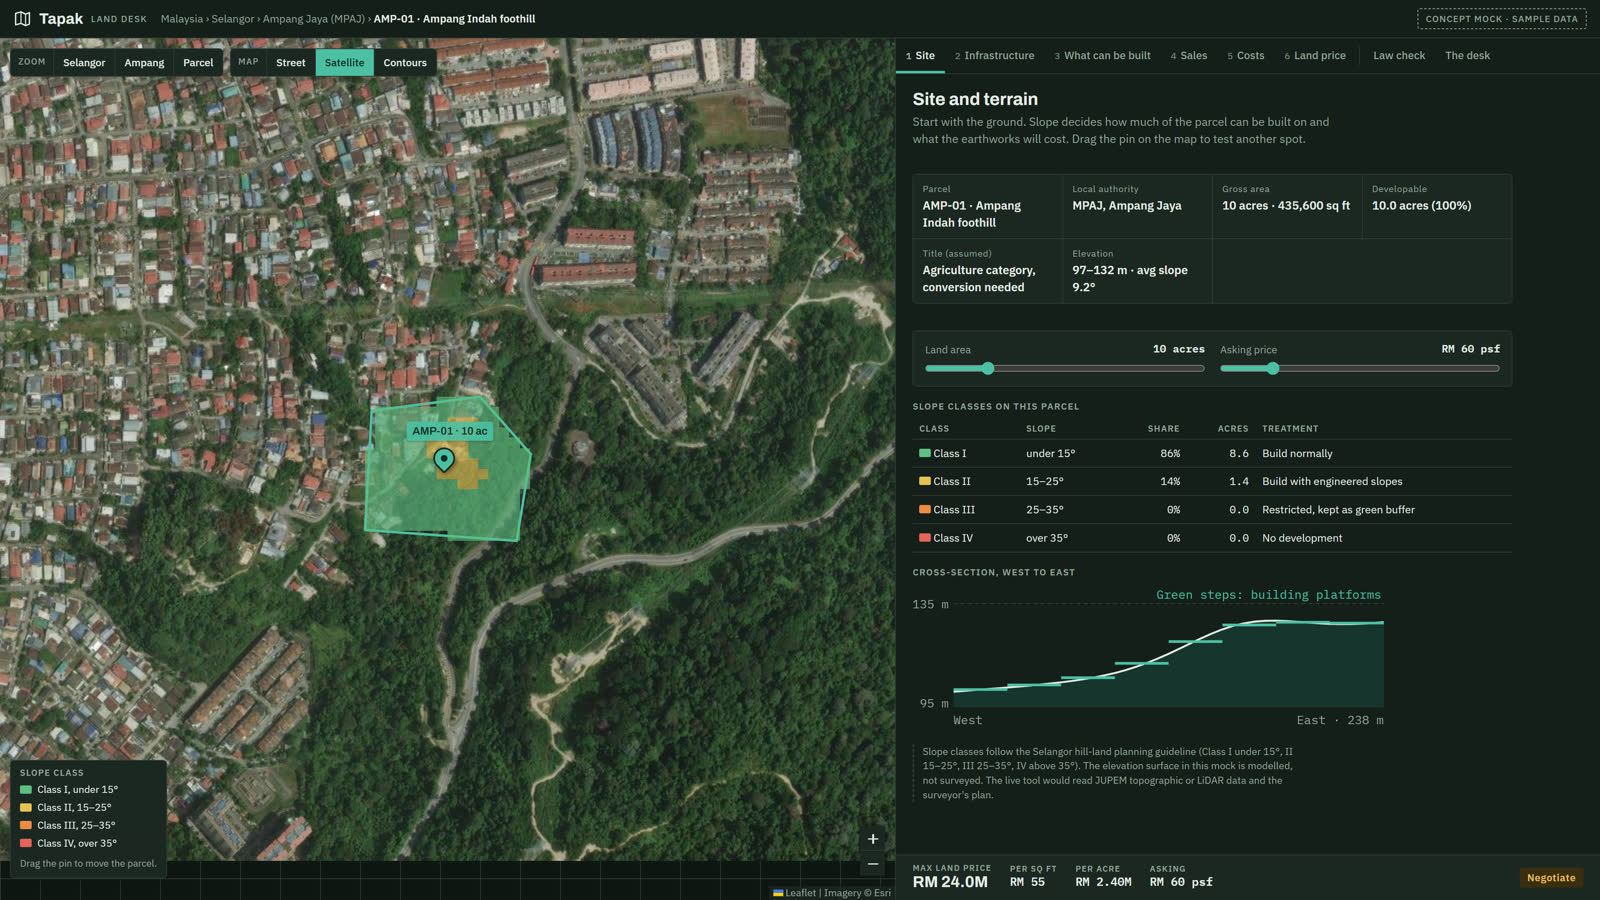Toggle the Contours map layer

[x=405, y=62]
